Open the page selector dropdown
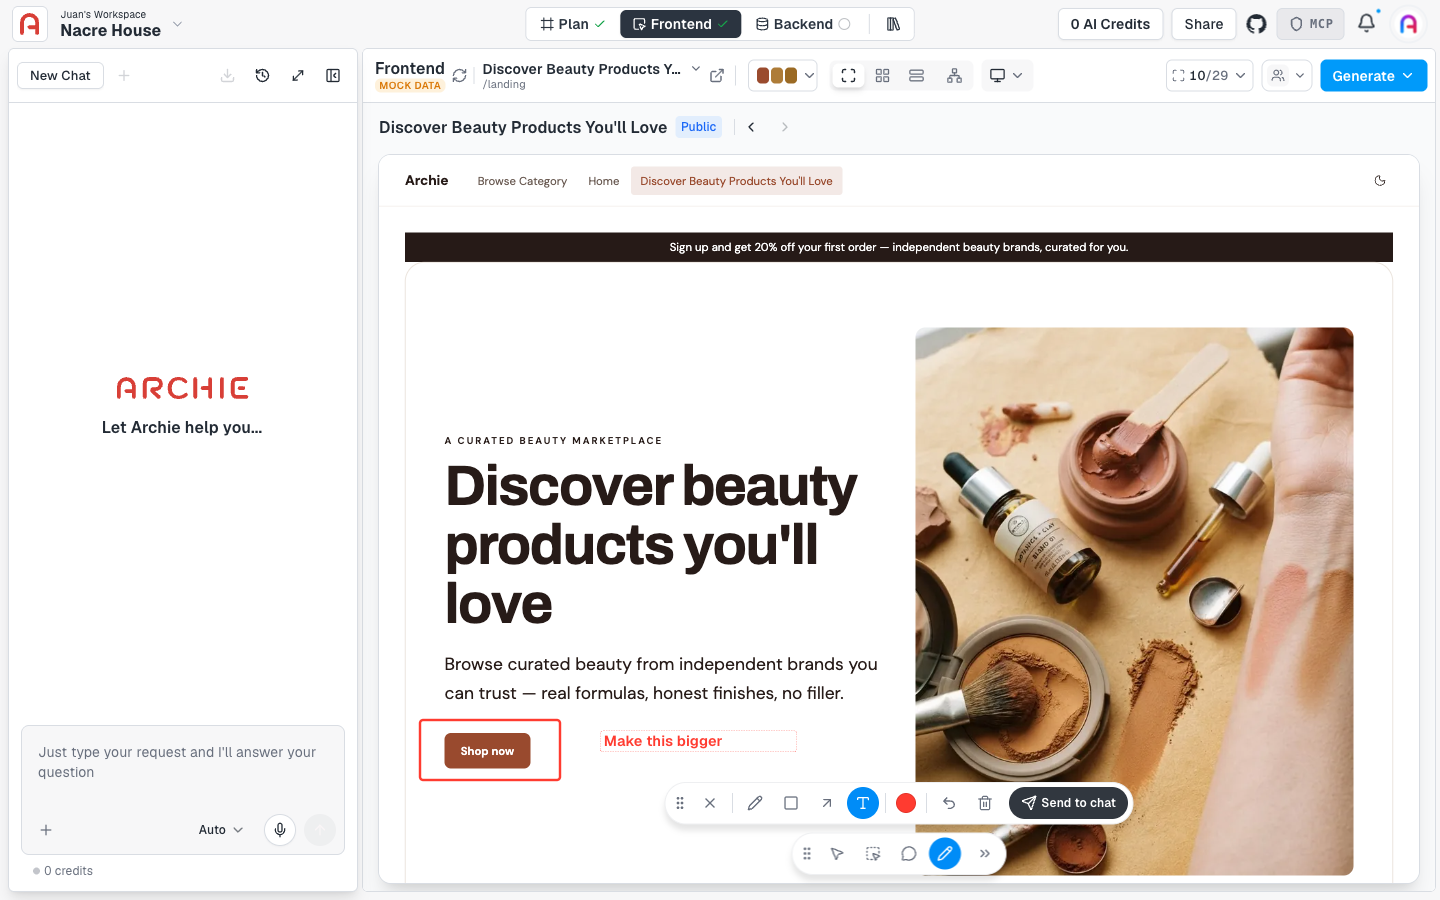The height and width of the screenshot is (900, 1440). click(x=696, y=69)
